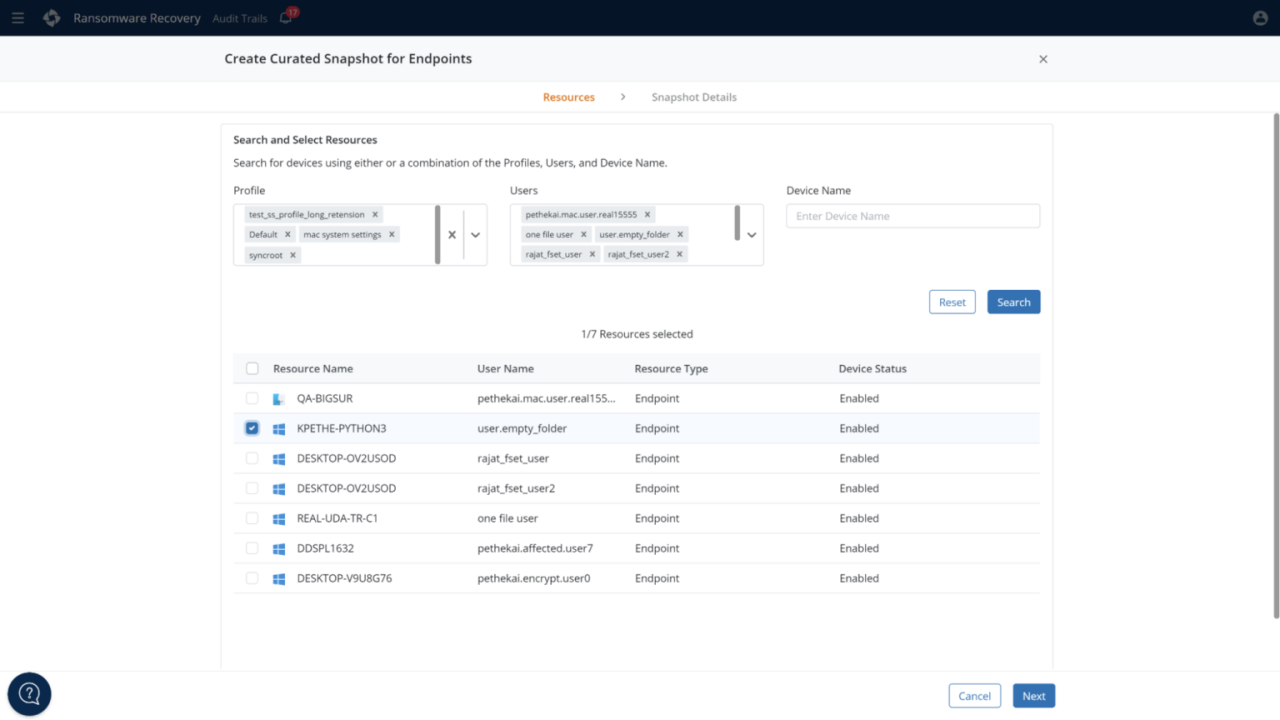Open the Audit Trails menu item
The width and height of the screenshot is (1280, 720).
[x=238, y=18]
